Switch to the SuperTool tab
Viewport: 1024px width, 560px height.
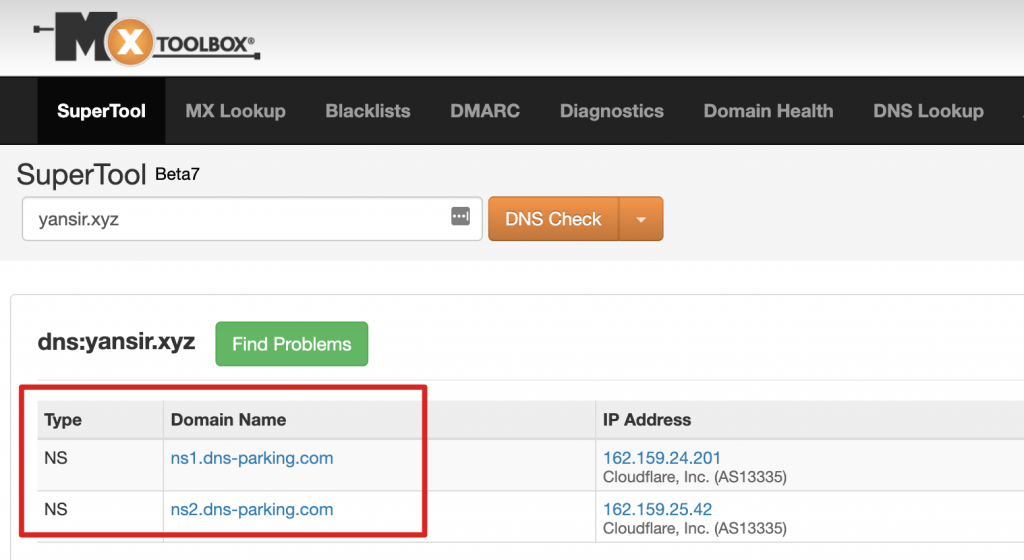[101, 111]
